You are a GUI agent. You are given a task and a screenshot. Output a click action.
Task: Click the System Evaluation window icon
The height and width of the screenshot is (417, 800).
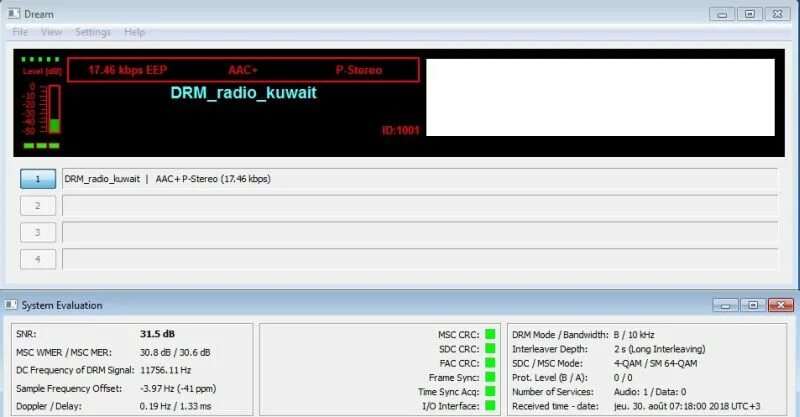point(11,305)
